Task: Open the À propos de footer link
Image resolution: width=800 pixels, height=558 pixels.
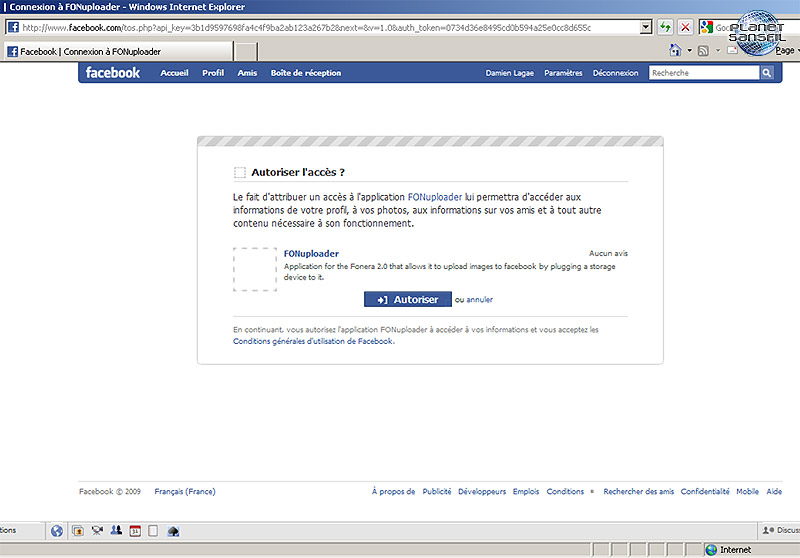Action: coord(393,491)
